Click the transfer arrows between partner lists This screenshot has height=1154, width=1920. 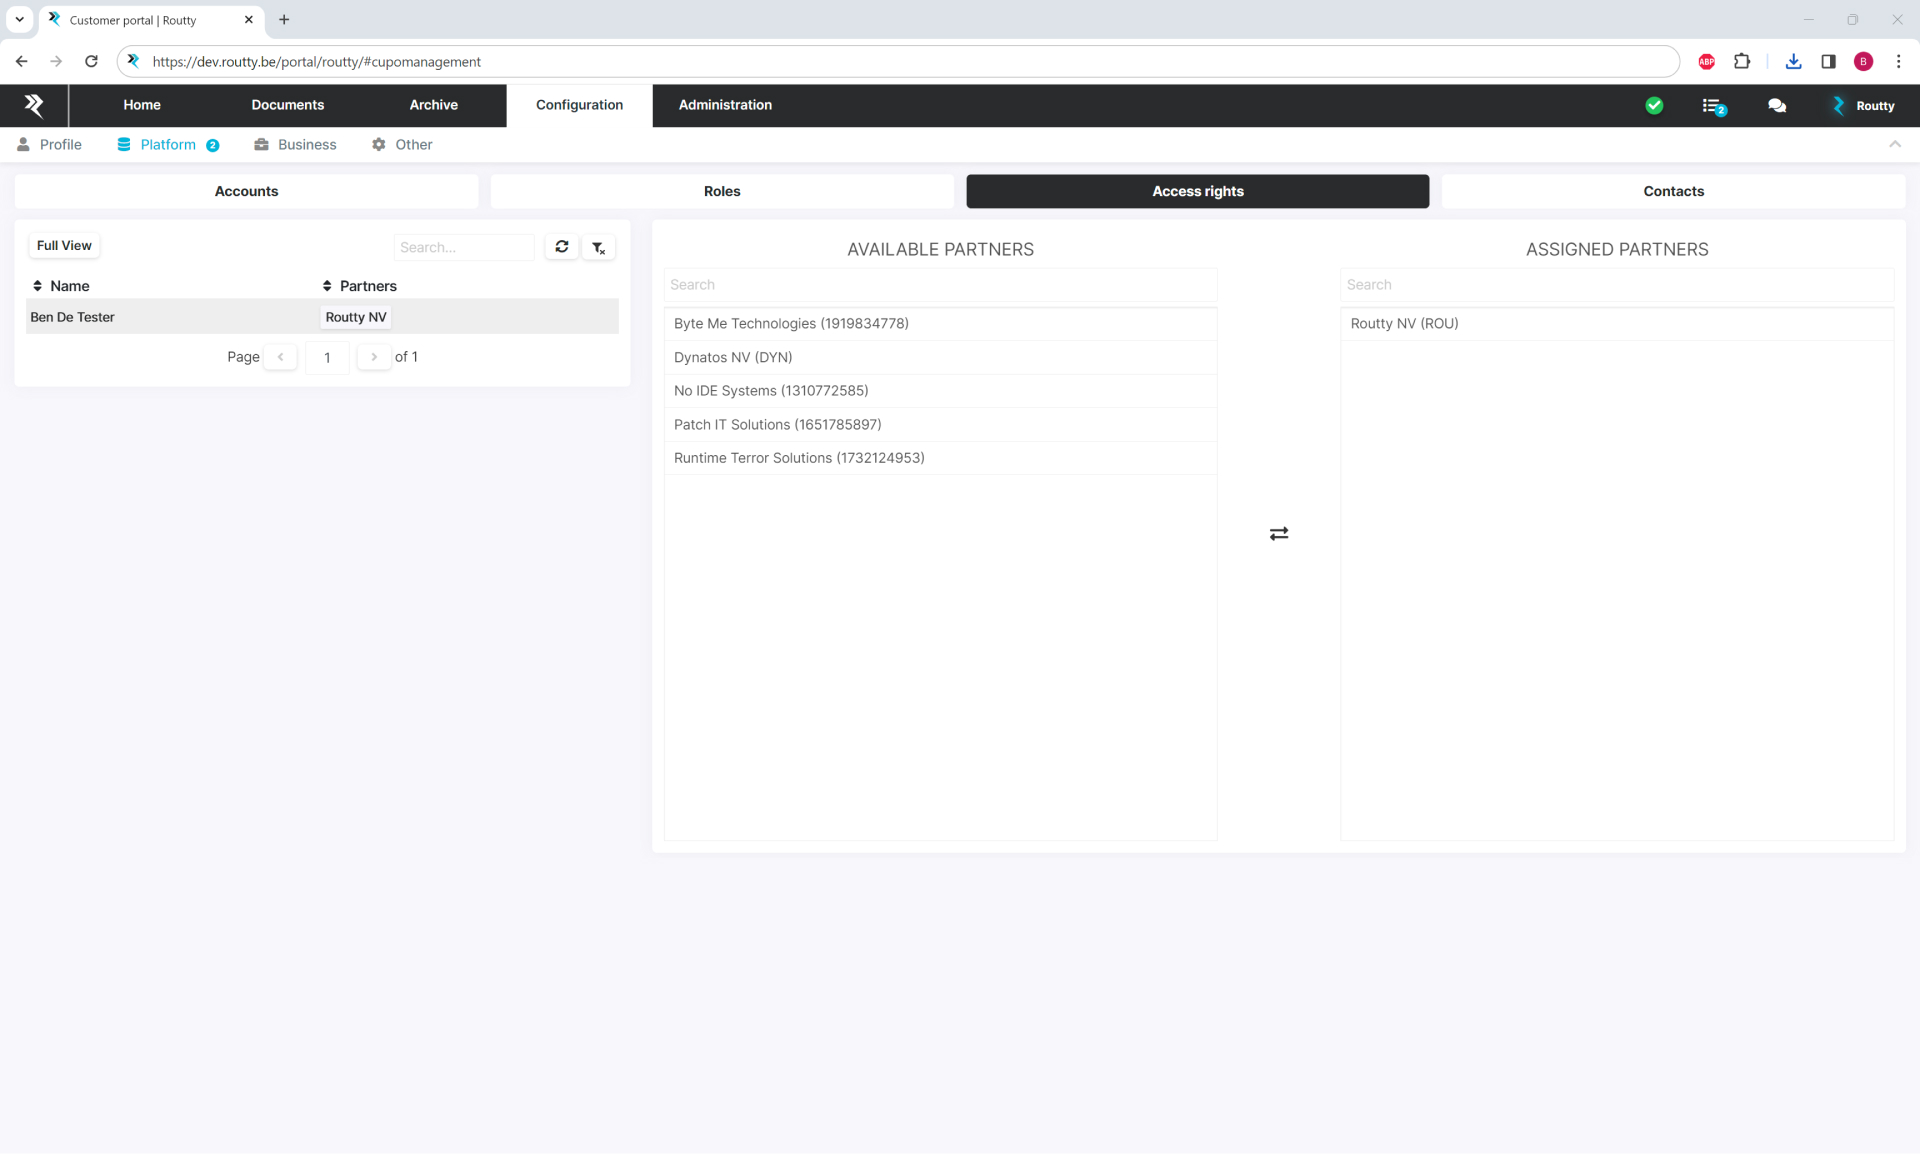tap(1278, 534)
